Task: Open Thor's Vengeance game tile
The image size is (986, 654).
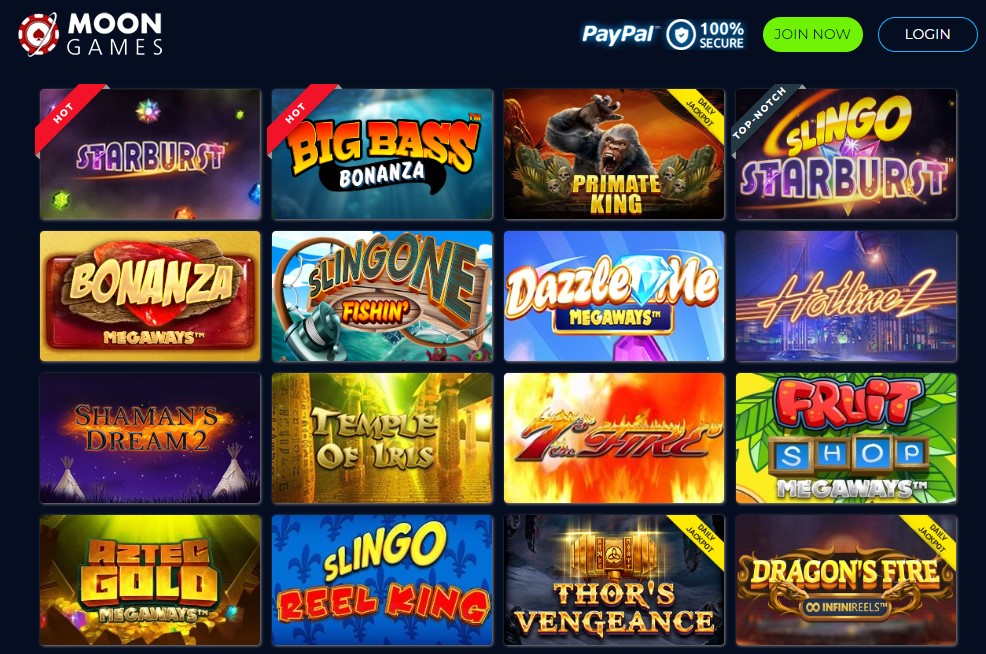Action: [614, 580]
